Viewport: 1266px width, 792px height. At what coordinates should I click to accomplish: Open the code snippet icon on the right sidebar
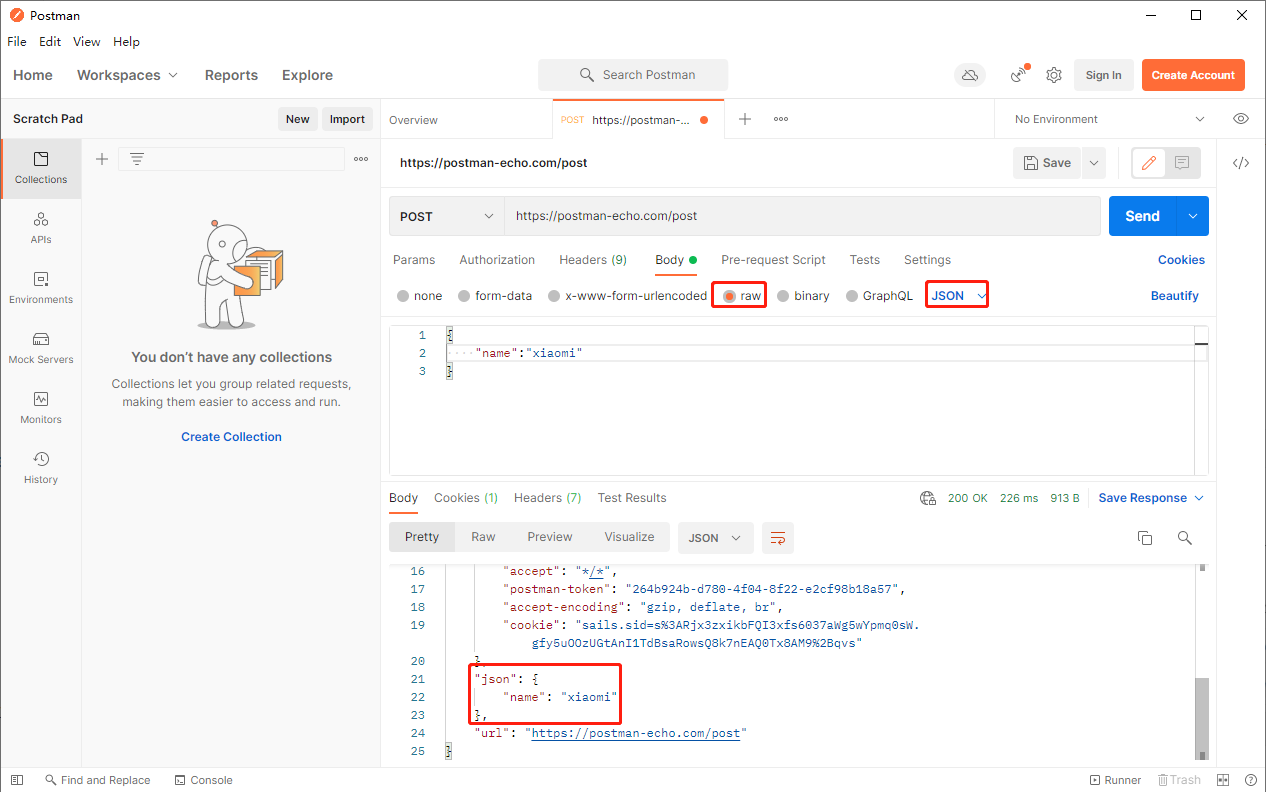tap(1241, 163)
